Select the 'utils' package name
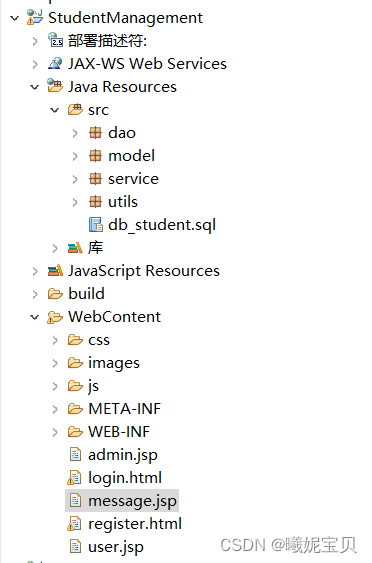Image resolution: width=372 pixels, height=563 pixels. pyautogui.click(x=123, y=202)
